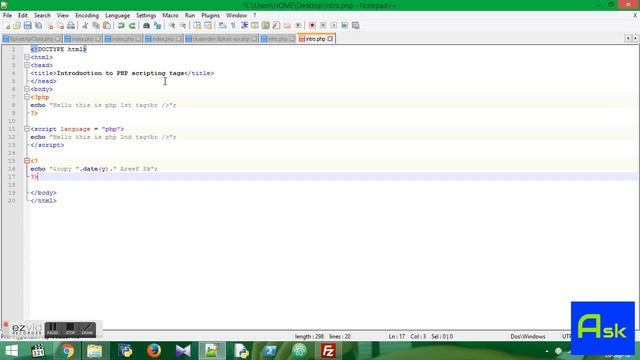640x360 pixels.
Task: Open the File menu
Action: point(7,16)
